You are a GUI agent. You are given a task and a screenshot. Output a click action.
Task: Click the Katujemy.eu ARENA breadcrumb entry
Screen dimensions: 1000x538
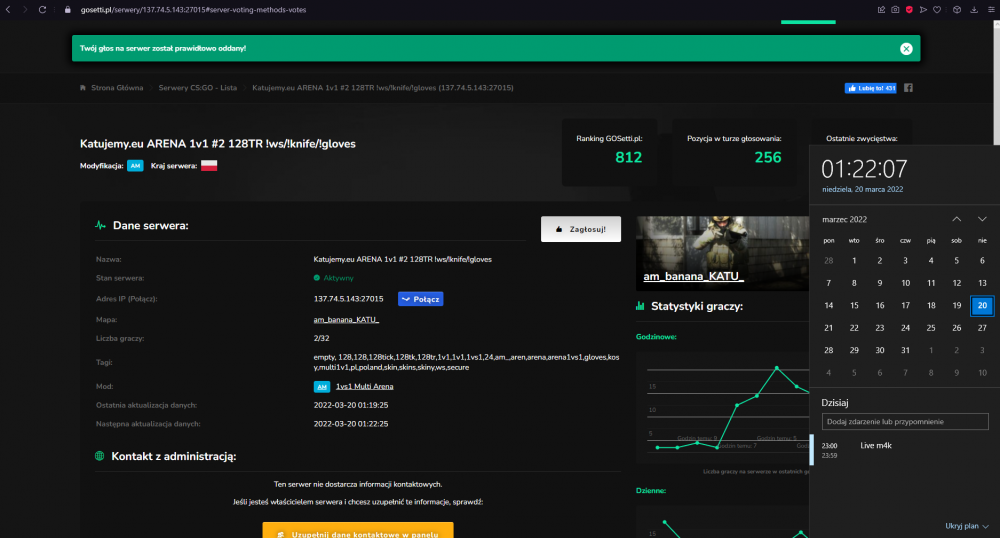(x=383, y=88)
